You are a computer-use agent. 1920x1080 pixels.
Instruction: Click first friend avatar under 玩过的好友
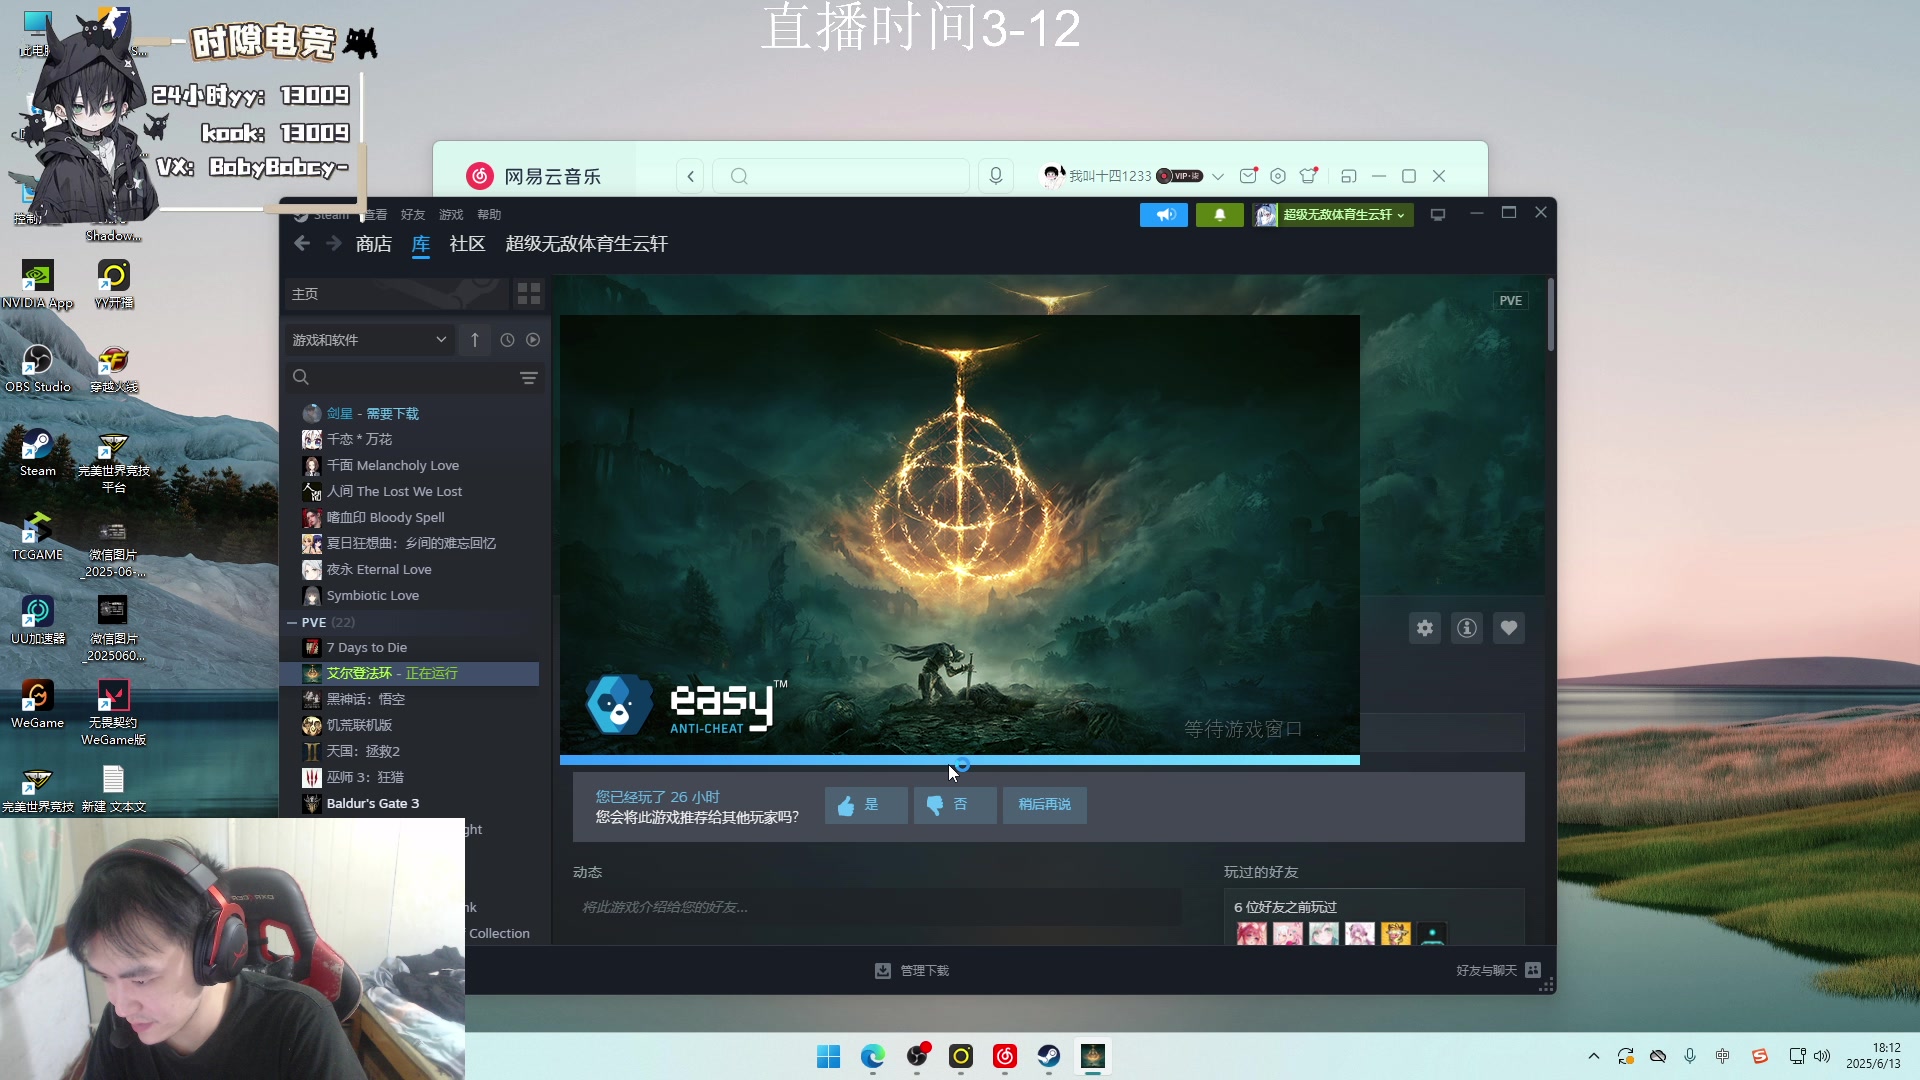point(1251,934)
